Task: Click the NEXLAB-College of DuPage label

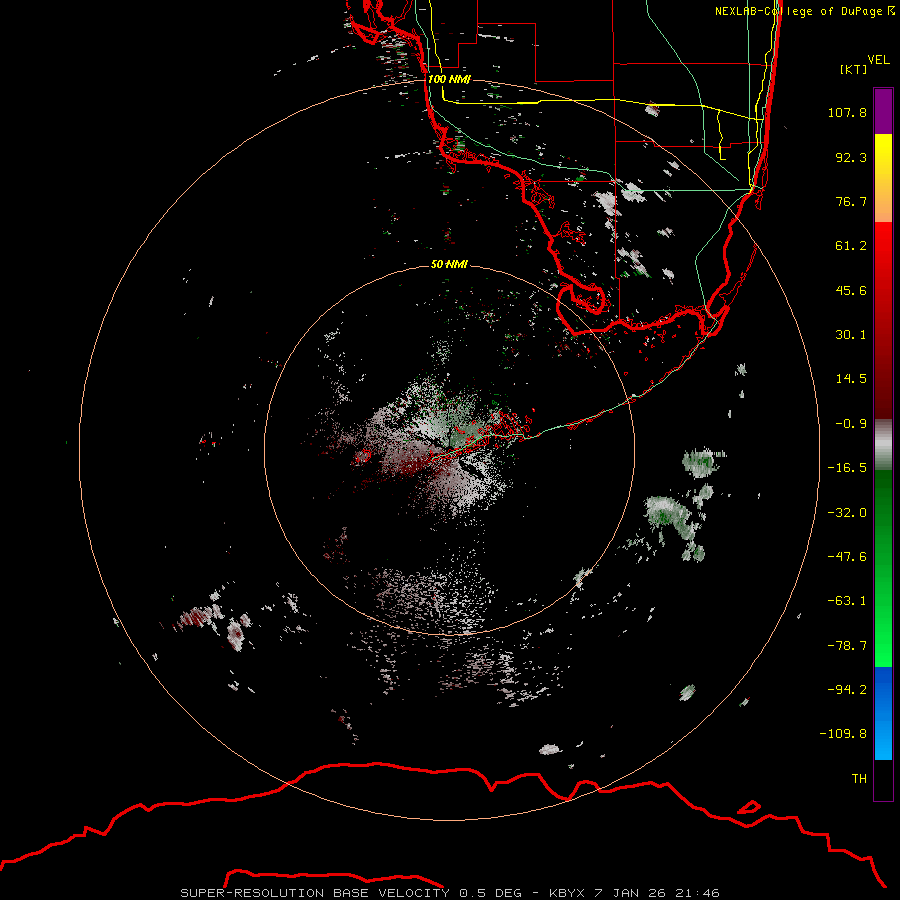Action: 804,11
